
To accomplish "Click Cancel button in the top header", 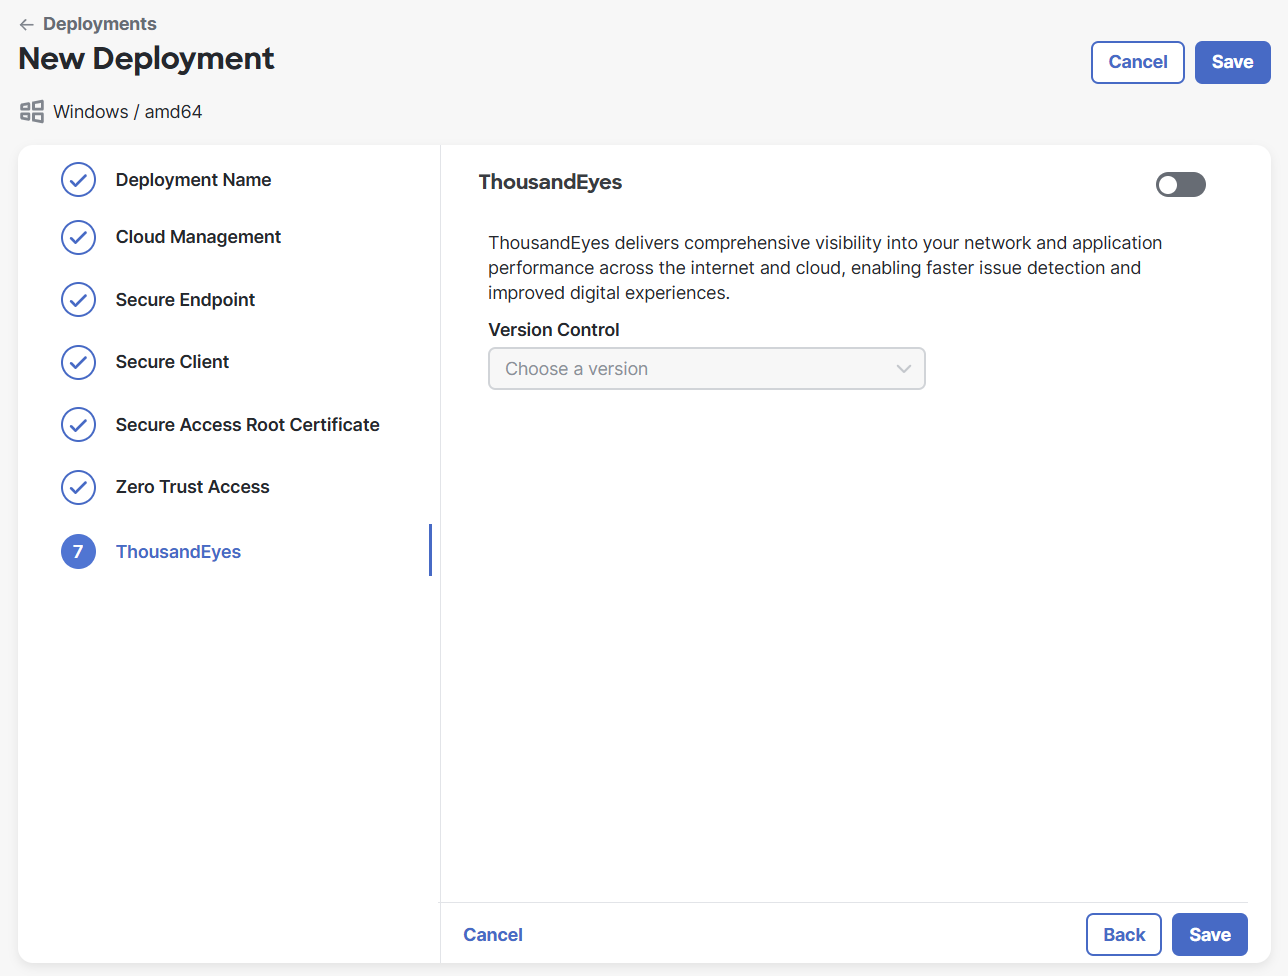I will (x=1137, y=62).
